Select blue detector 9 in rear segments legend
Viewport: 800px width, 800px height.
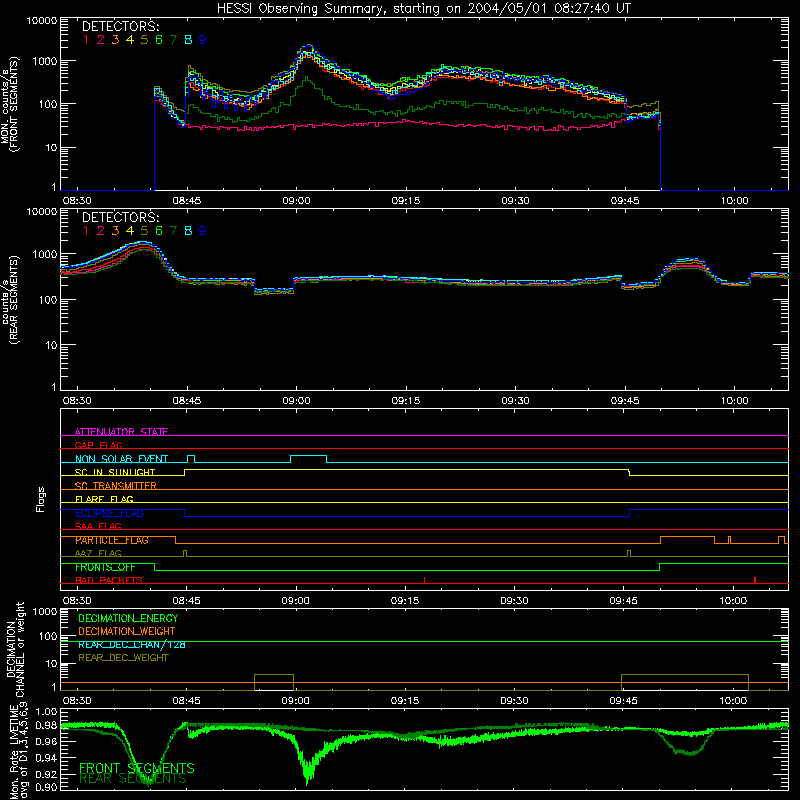pyautogui.click(x=203, y=231)
